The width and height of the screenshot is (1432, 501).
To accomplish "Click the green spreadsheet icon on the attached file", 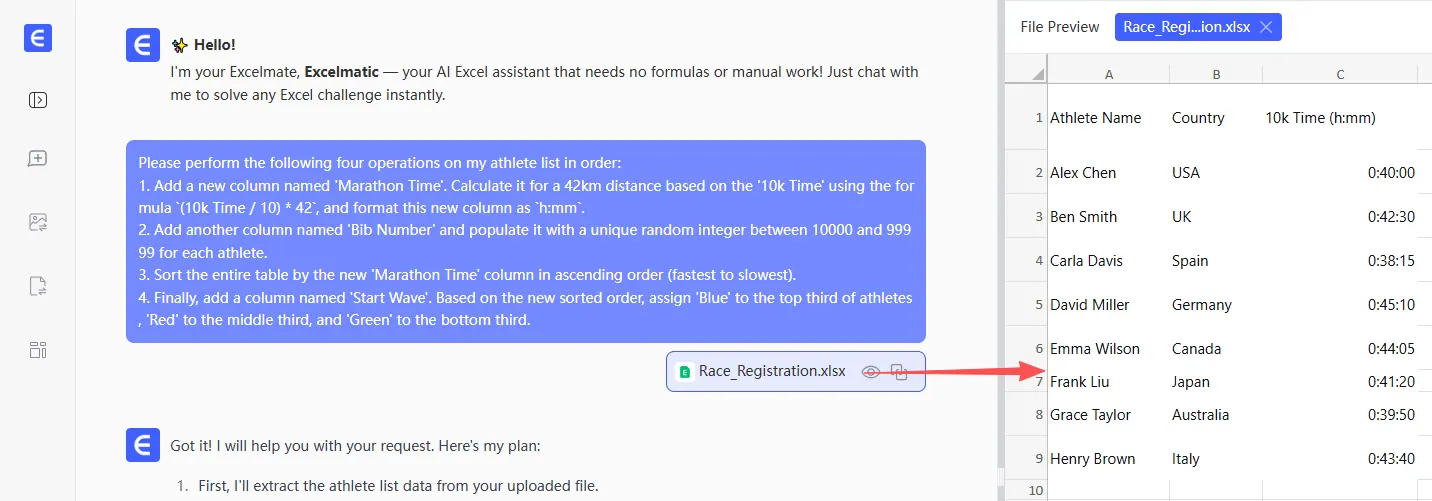I will pos(685,372).
